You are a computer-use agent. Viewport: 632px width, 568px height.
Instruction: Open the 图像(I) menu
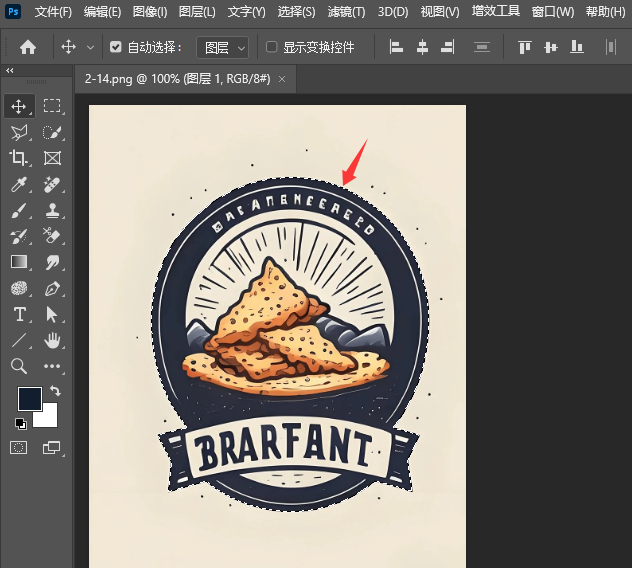(x=150, y=12)
